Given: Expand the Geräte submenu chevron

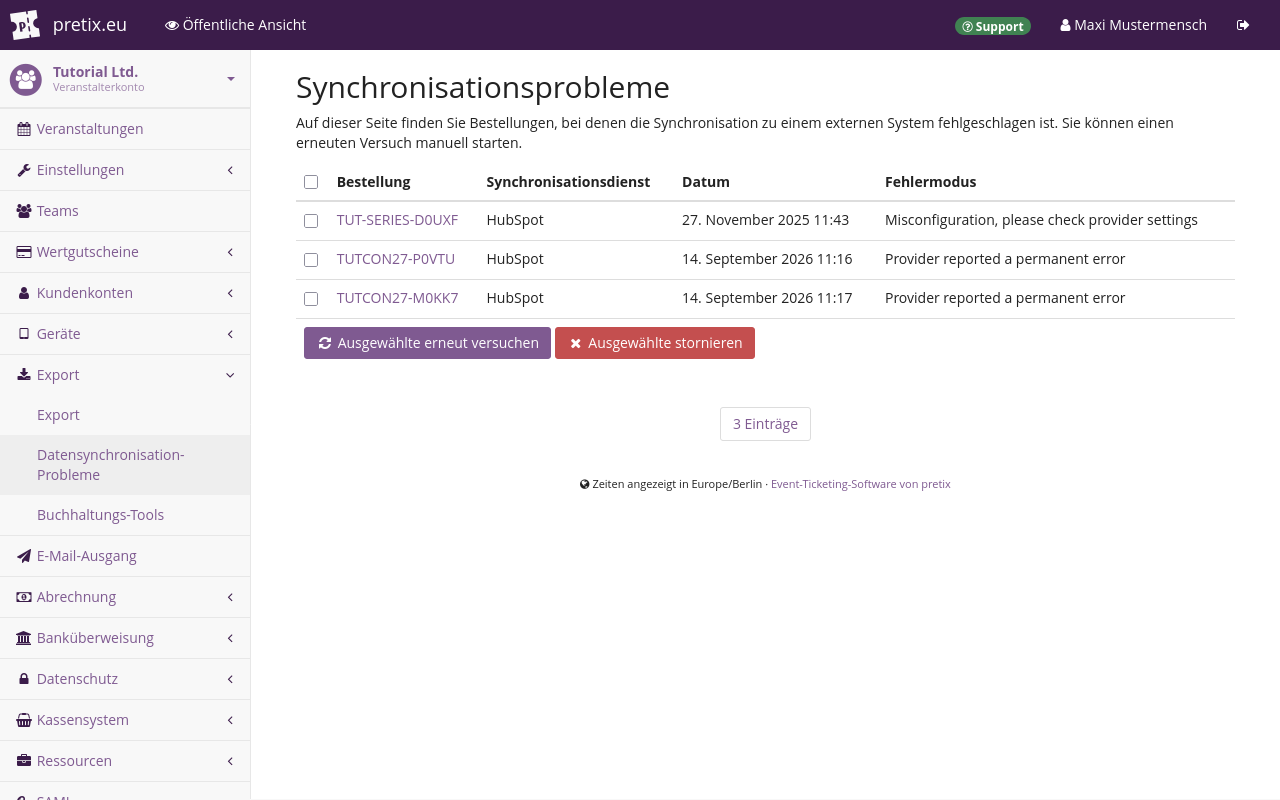Looking at the screenshot, I should click(230, 334).
